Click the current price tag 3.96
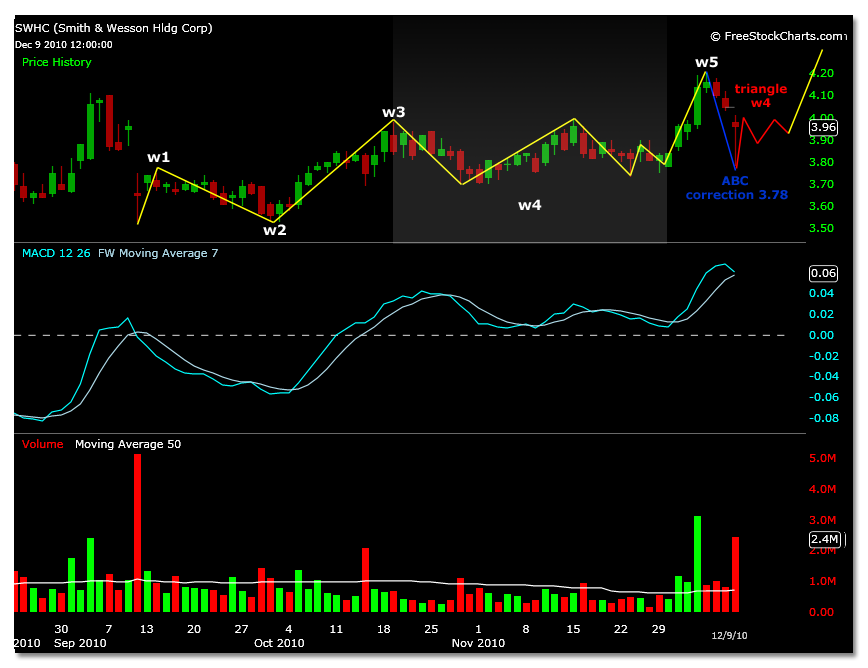868x668 pixels. tap(823, 127)
